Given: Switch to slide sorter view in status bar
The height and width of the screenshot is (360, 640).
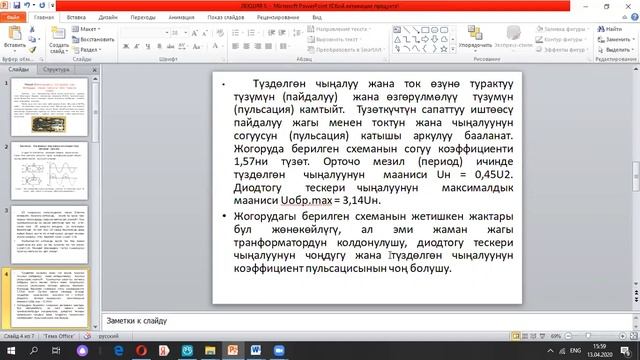Looking at the screenshot, I should [525, 336].
